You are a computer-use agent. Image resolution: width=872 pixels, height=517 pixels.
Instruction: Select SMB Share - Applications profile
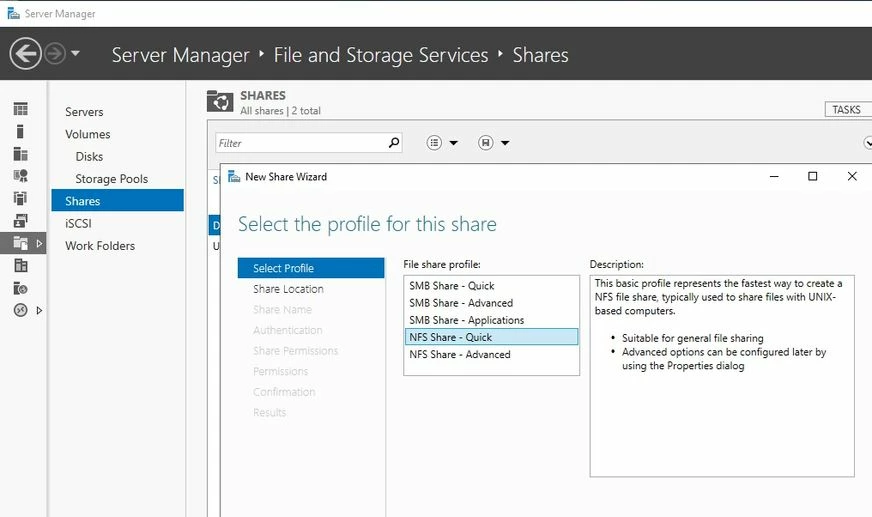[x=492, y=320]
